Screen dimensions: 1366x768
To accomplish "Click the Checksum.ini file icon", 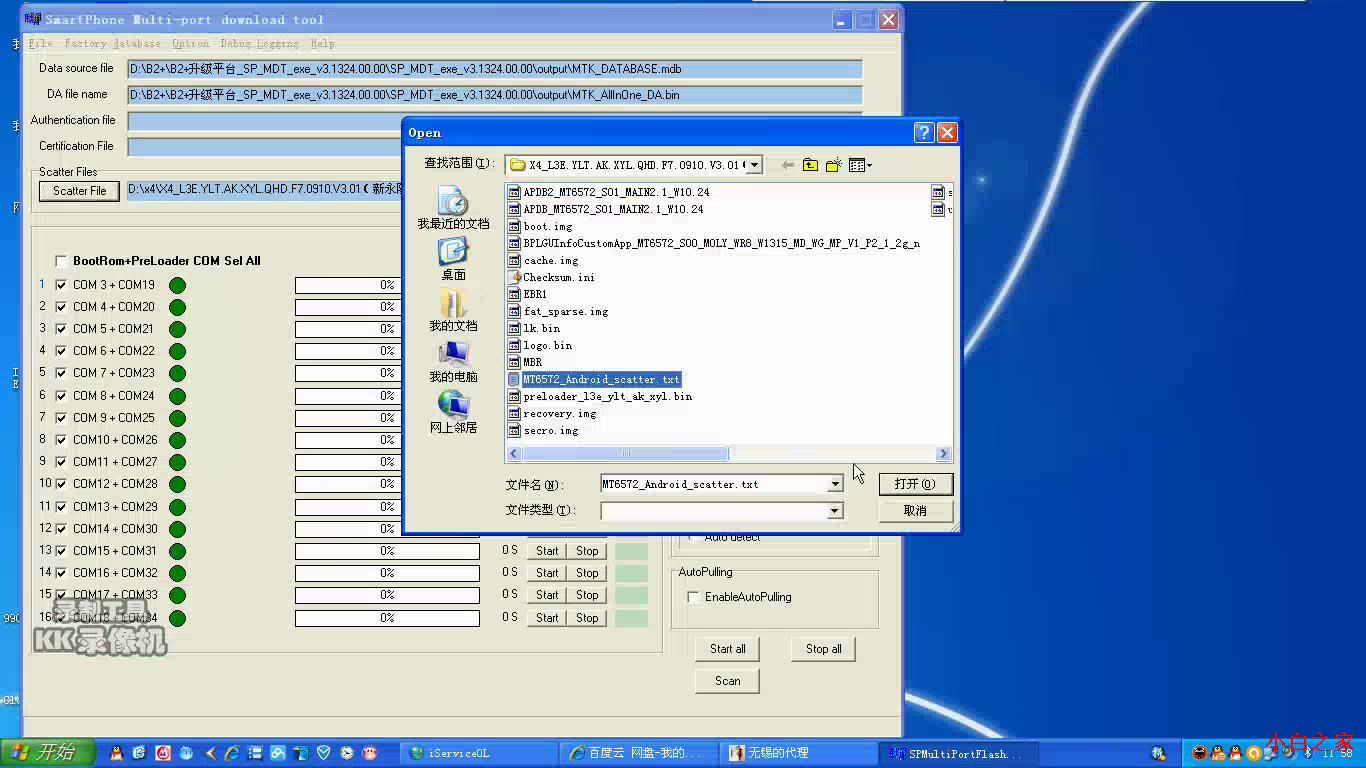I will [x=514, y=277].
